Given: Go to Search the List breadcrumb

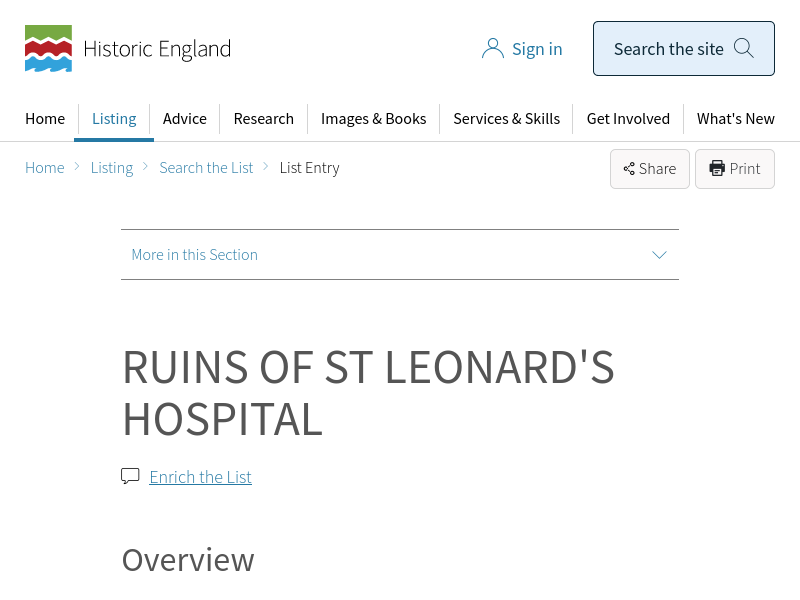Looking at the screenshot, I should point(206,168).
